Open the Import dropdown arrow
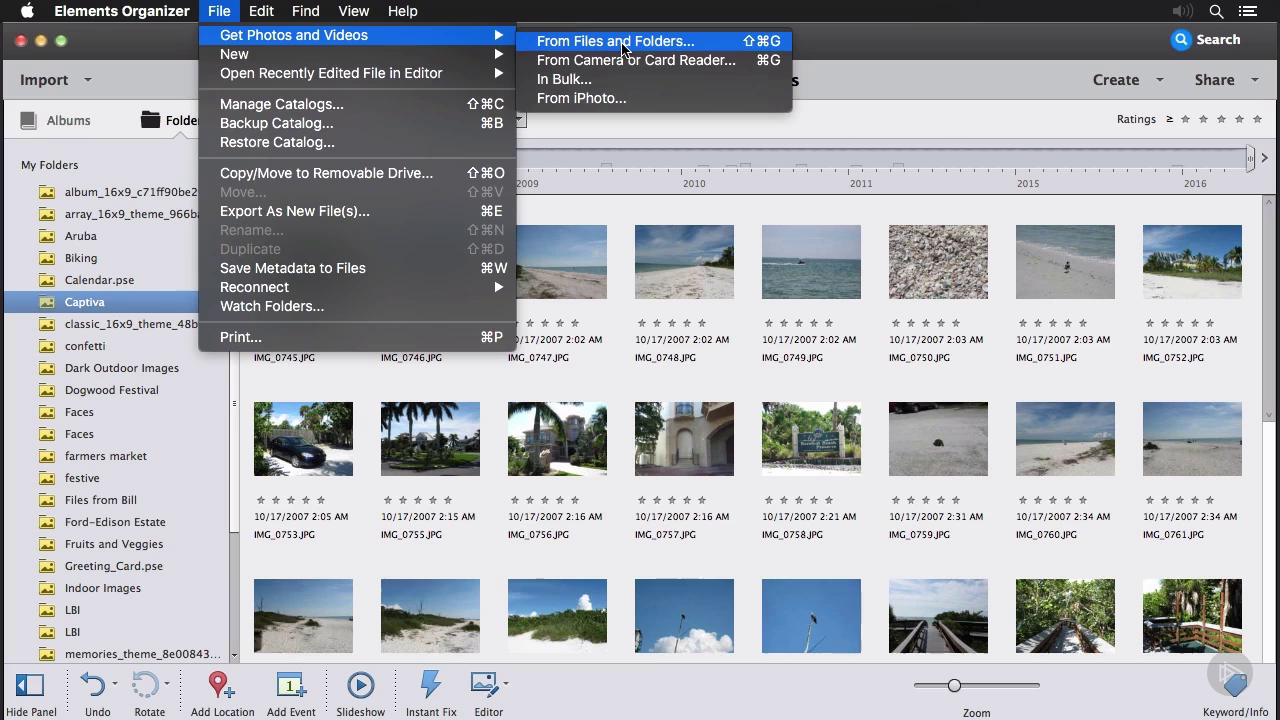The image size is (1280, 720). (87, 80)
